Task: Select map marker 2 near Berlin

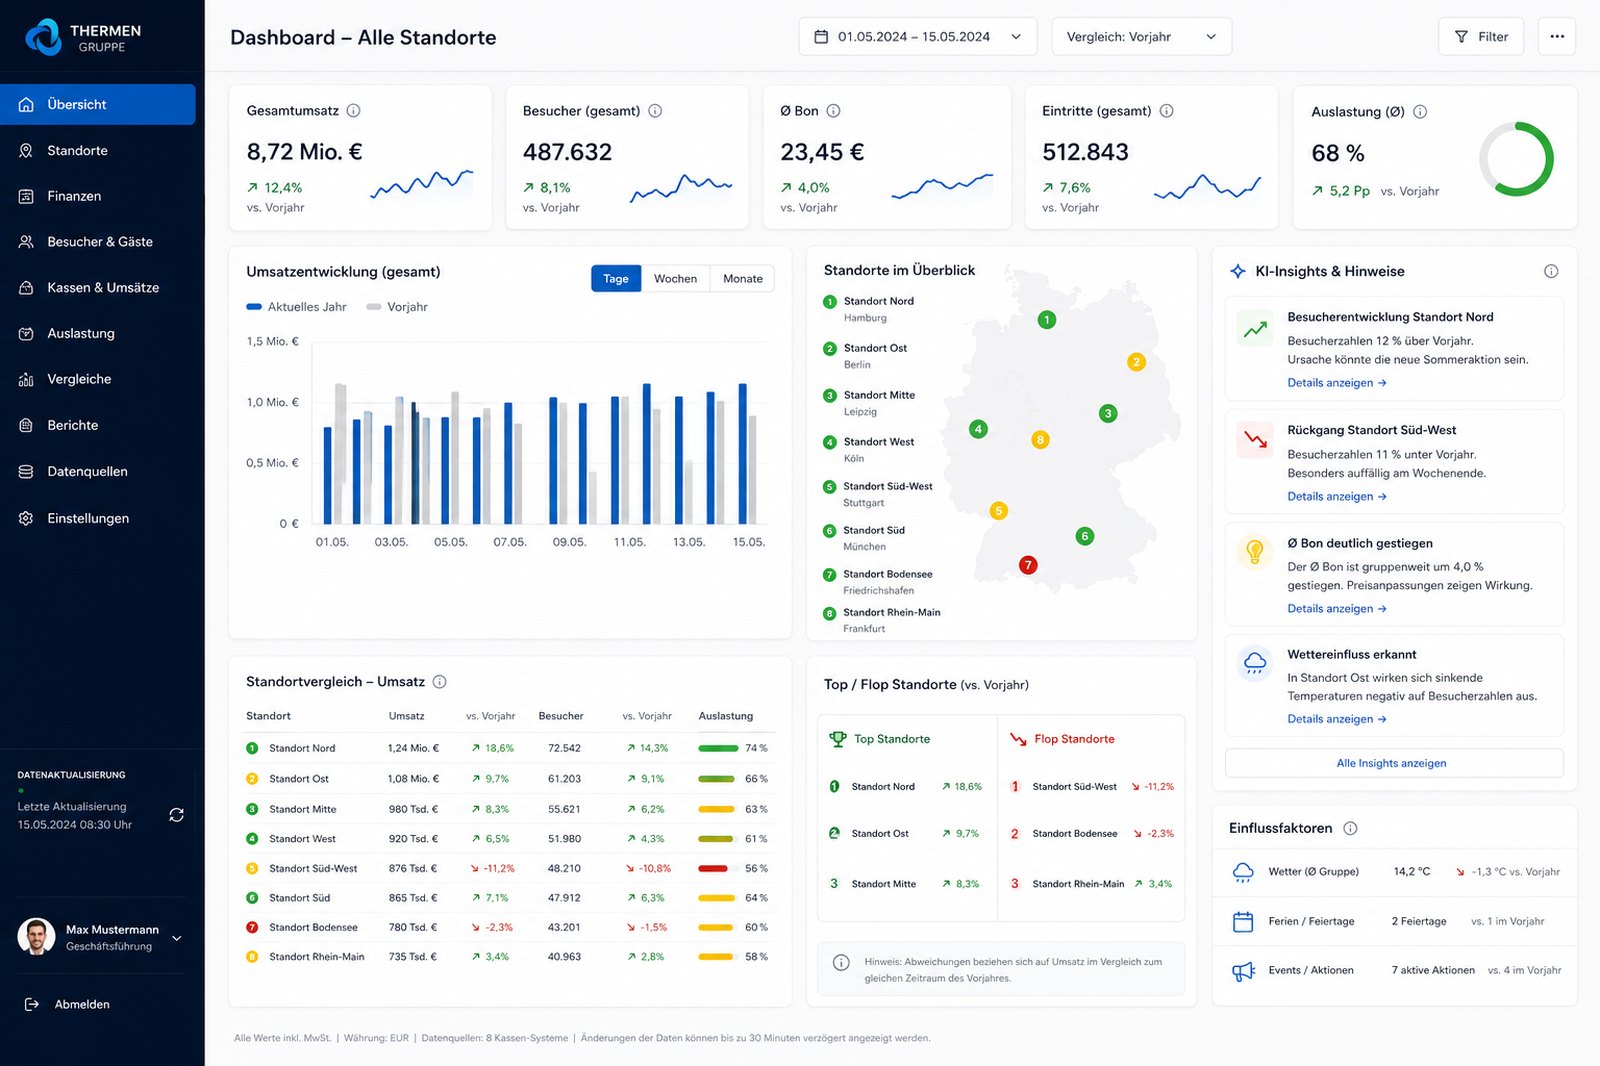Action: click(x=1136, y=362)
